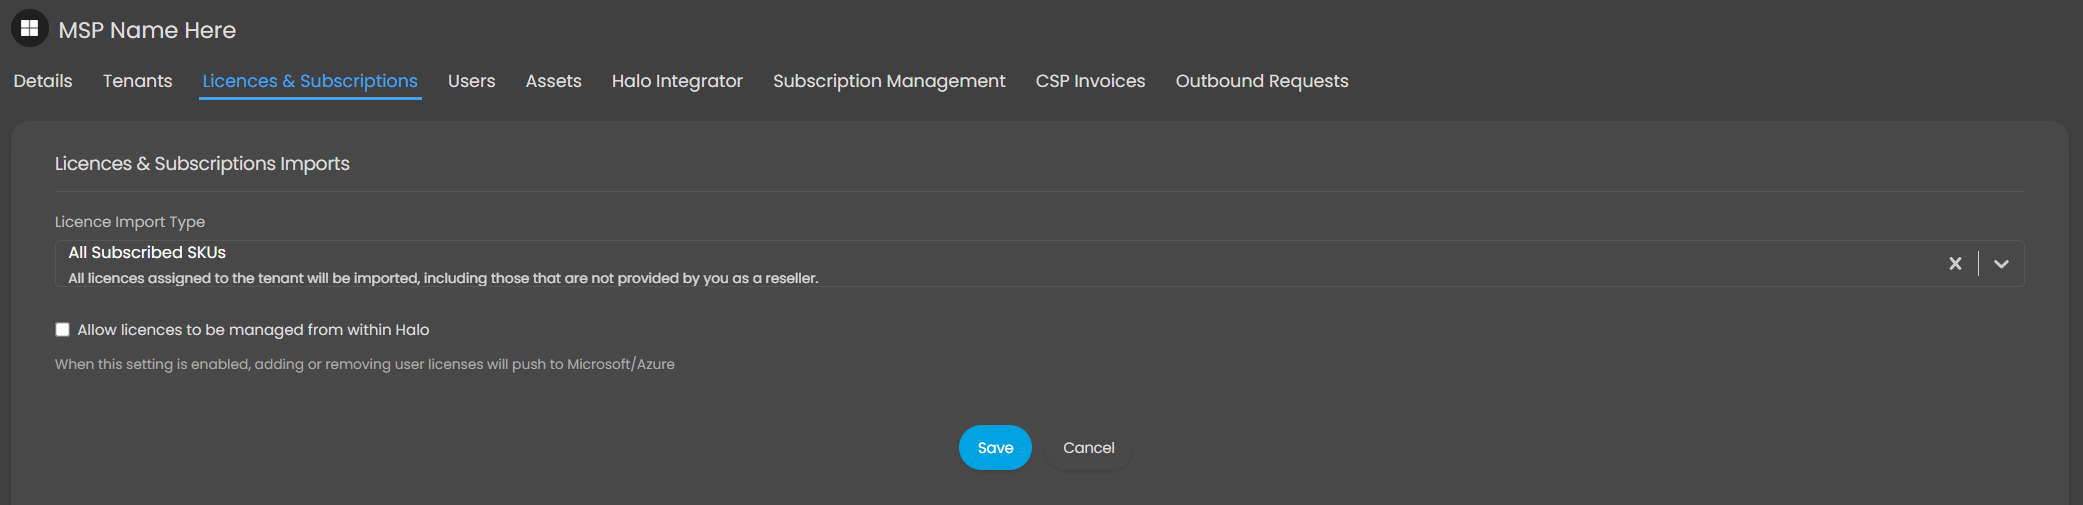Open the Subscription Management tab
The width and height of the screenshot is (2083, 505).
click(x=889, y=81)
